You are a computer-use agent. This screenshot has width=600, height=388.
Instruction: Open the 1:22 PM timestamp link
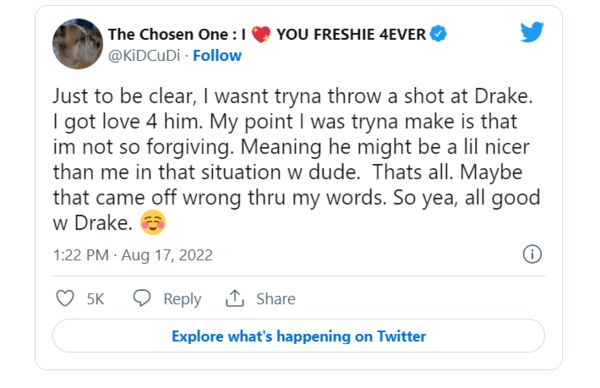tap(81, 255)
